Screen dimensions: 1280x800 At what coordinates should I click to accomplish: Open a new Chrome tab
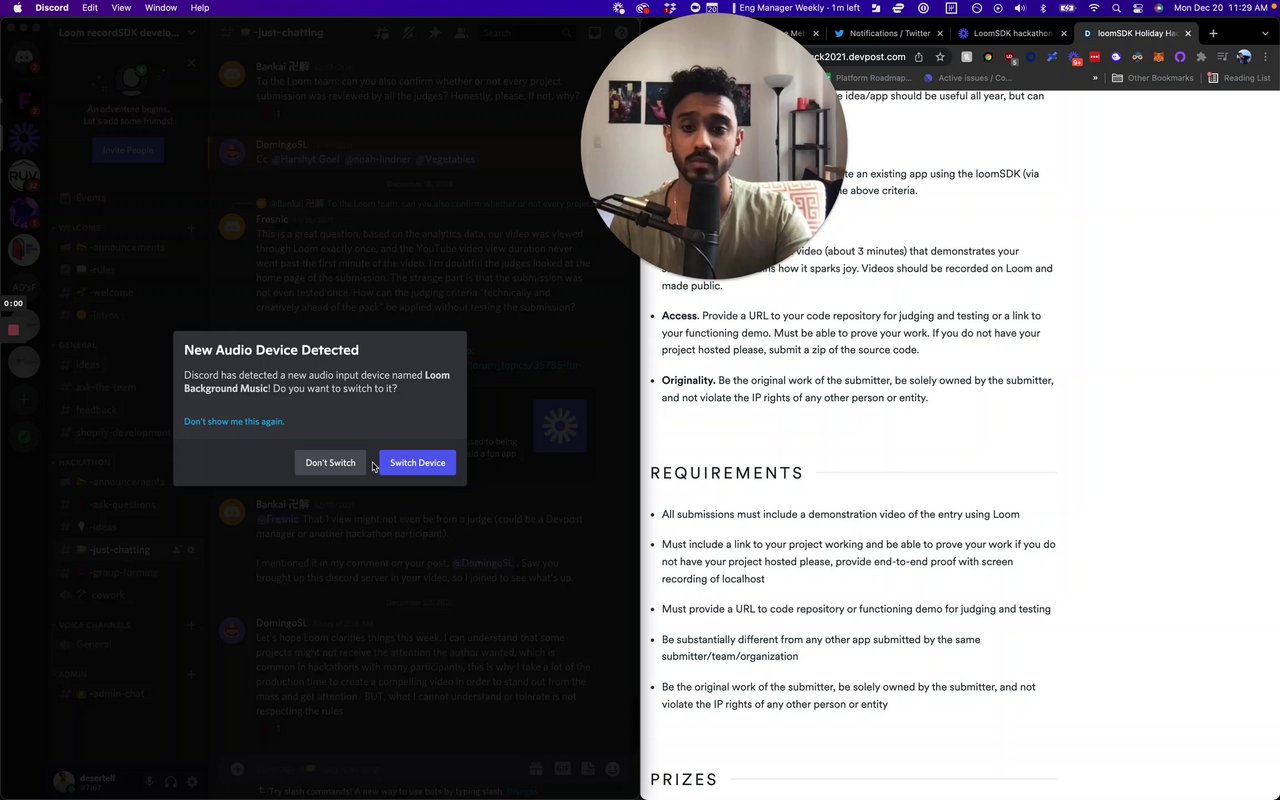coord(1213,33)
